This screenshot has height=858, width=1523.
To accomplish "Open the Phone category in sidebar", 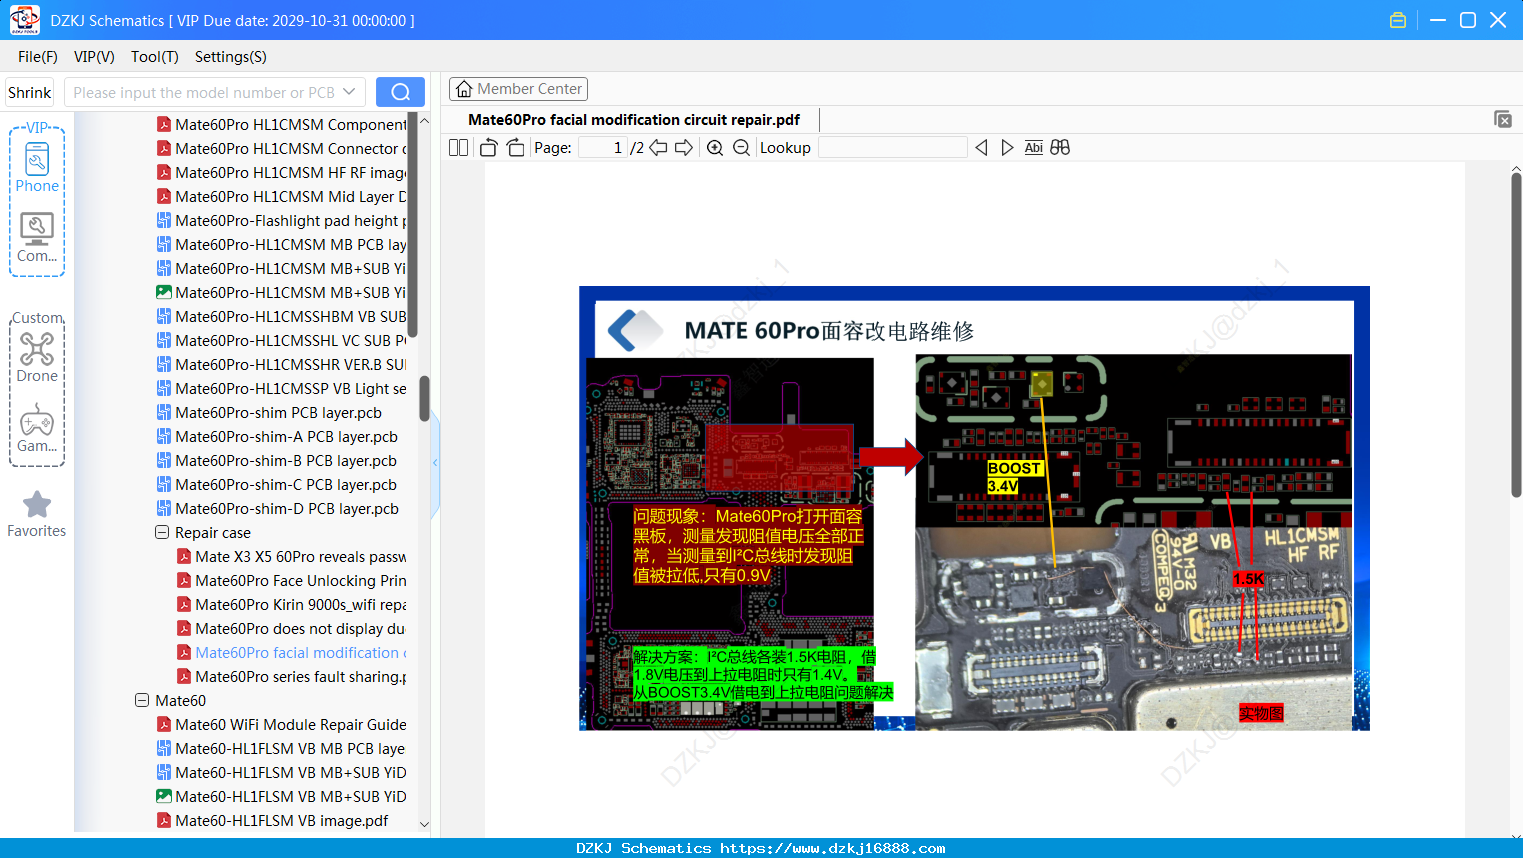I will tap(37, 168).
